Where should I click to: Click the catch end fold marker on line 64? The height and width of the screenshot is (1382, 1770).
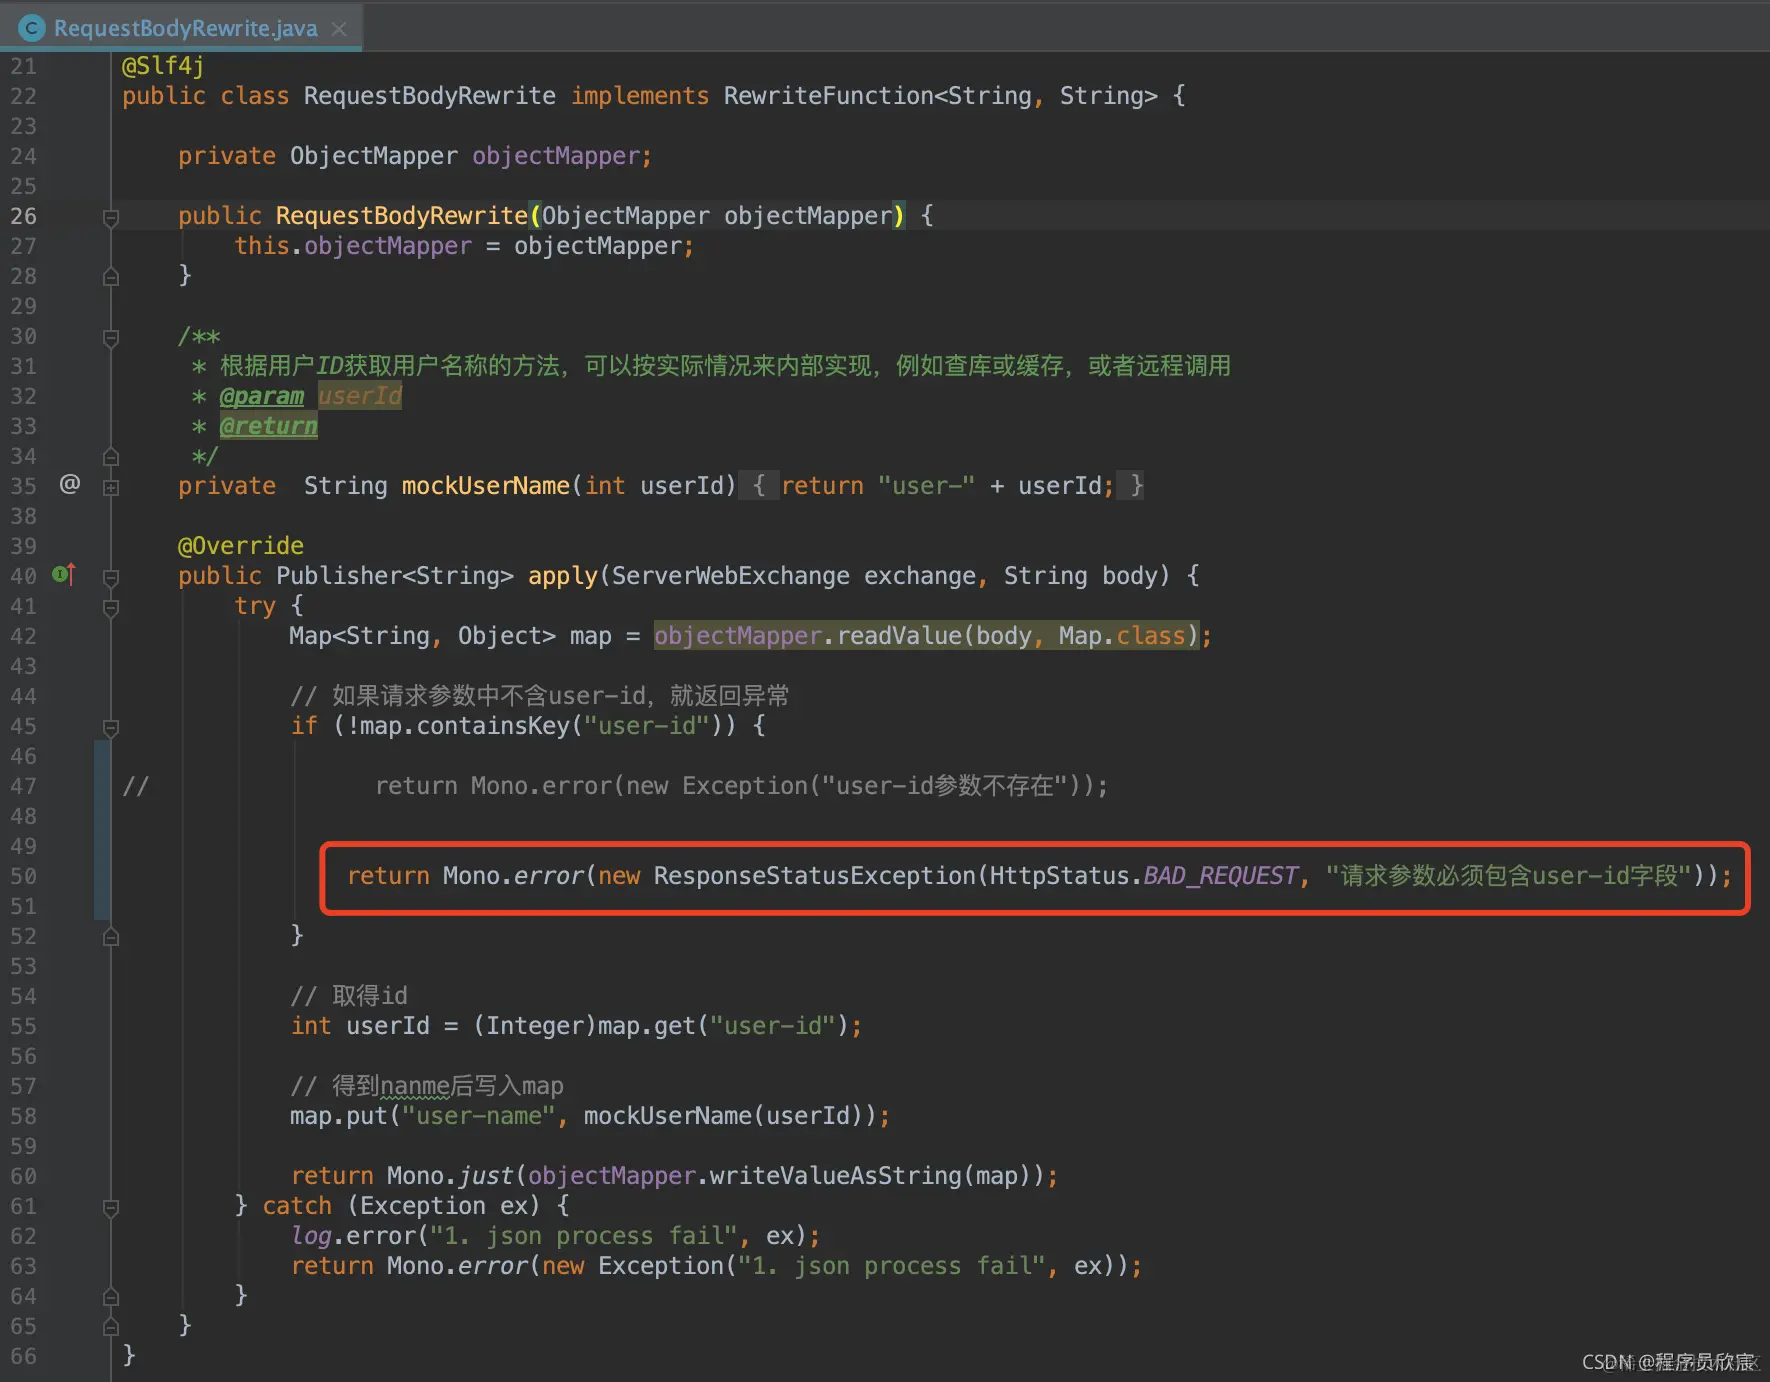111,1297
